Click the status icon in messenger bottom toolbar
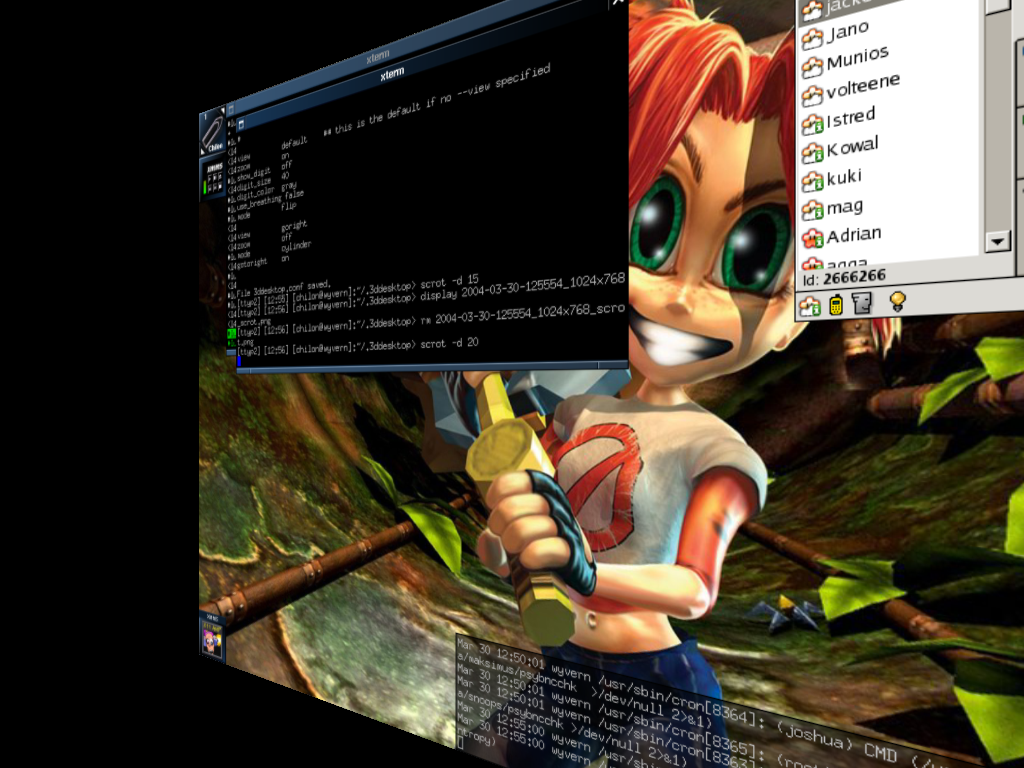 811,306
